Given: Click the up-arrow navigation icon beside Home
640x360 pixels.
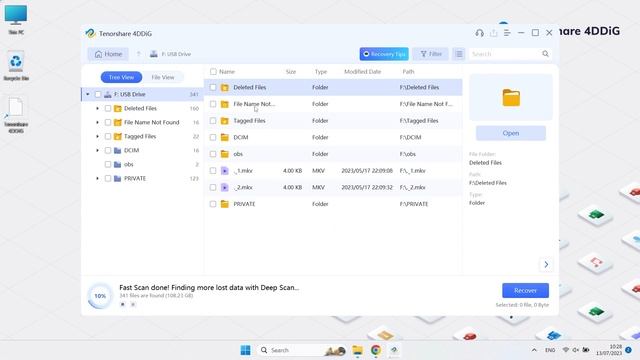Looking at the screenshot, I should [138, 54].
